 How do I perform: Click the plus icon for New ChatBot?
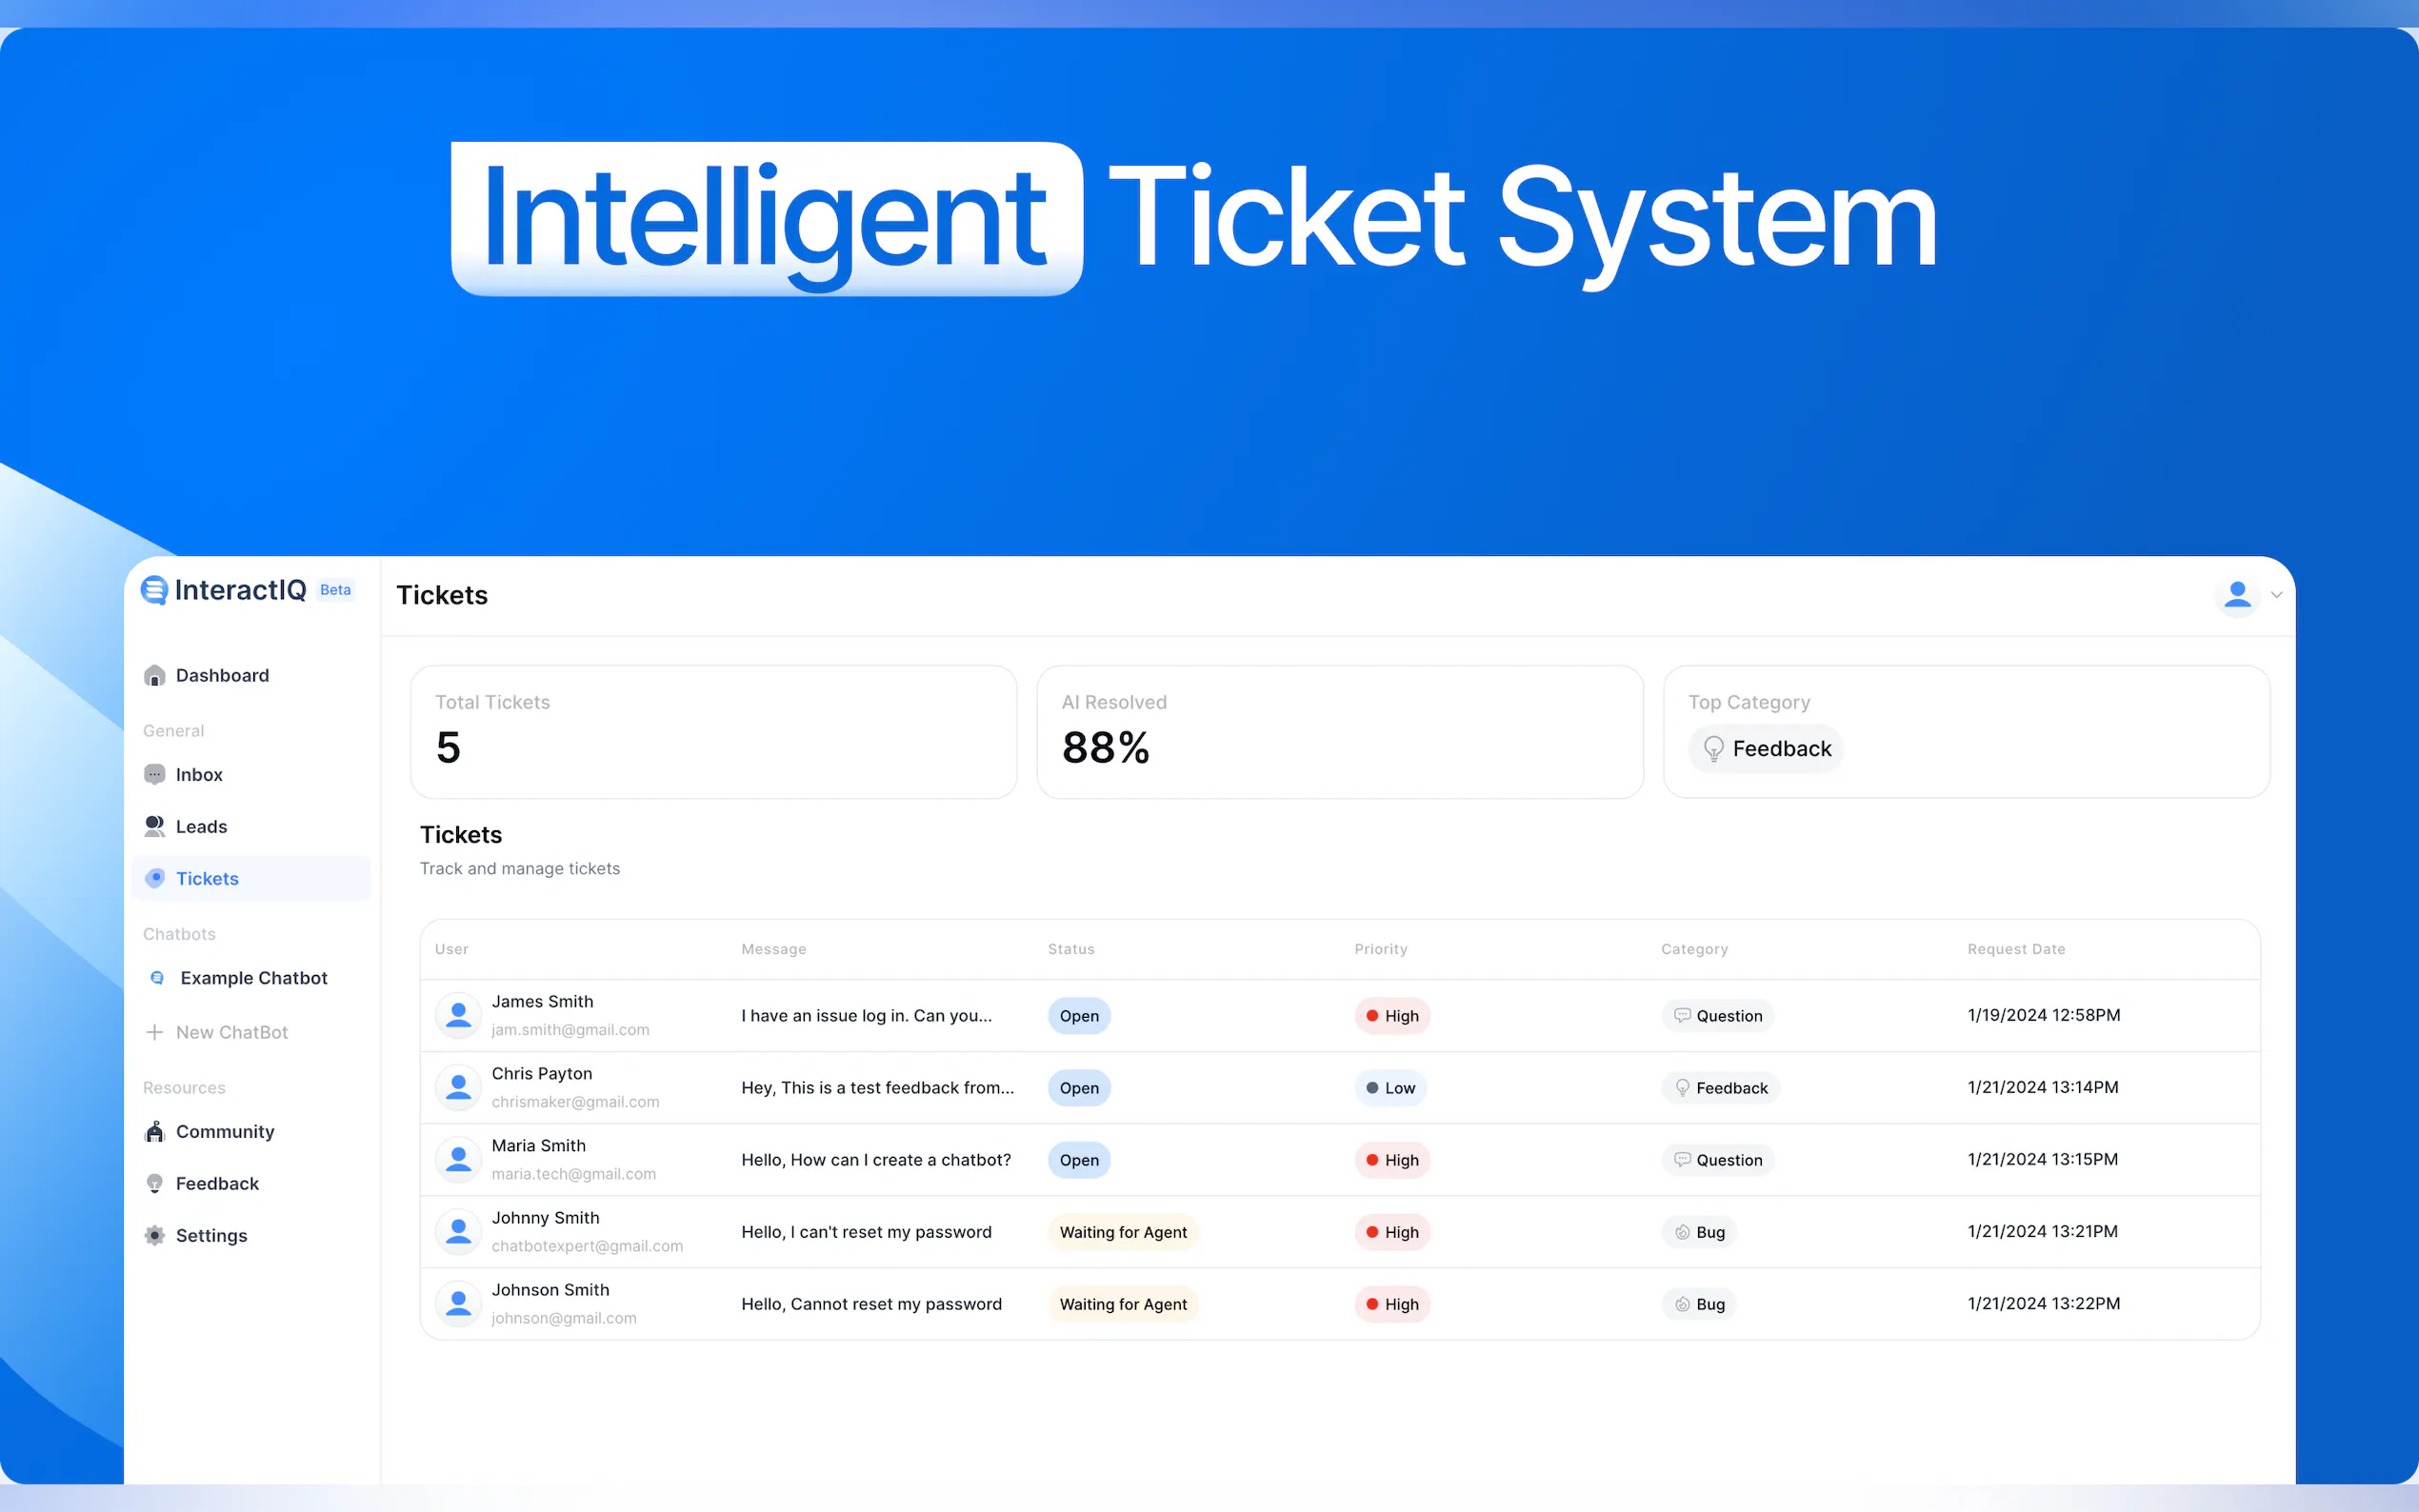click(x=154, y=1032)
